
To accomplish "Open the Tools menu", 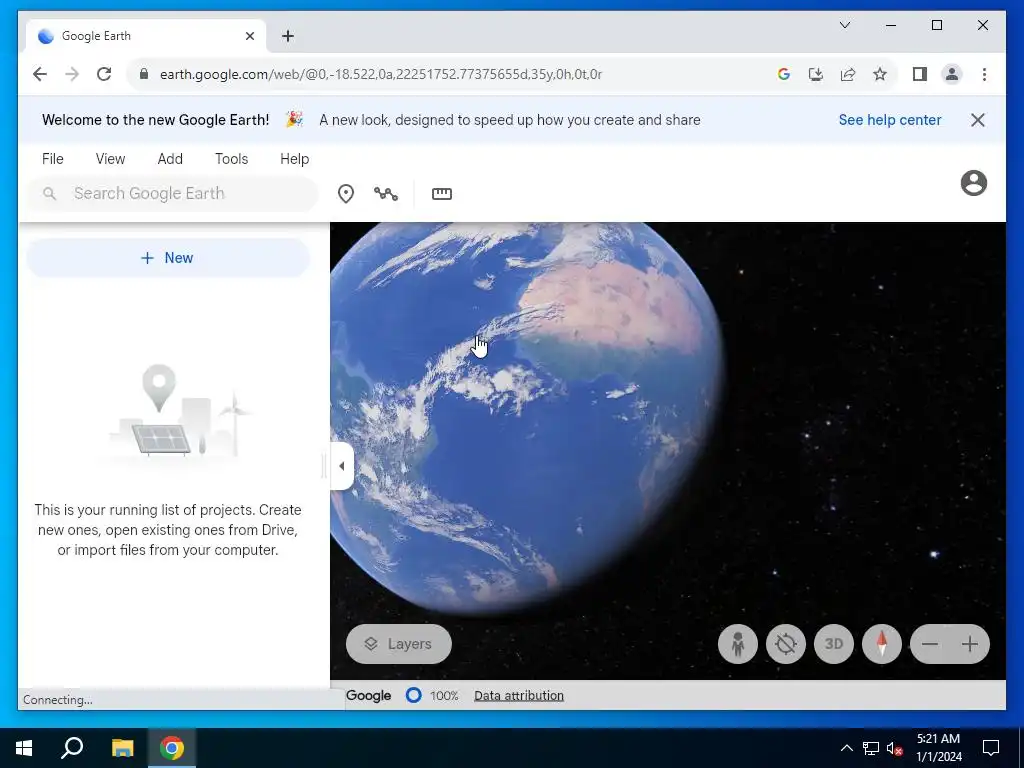I will click(232, 159).
